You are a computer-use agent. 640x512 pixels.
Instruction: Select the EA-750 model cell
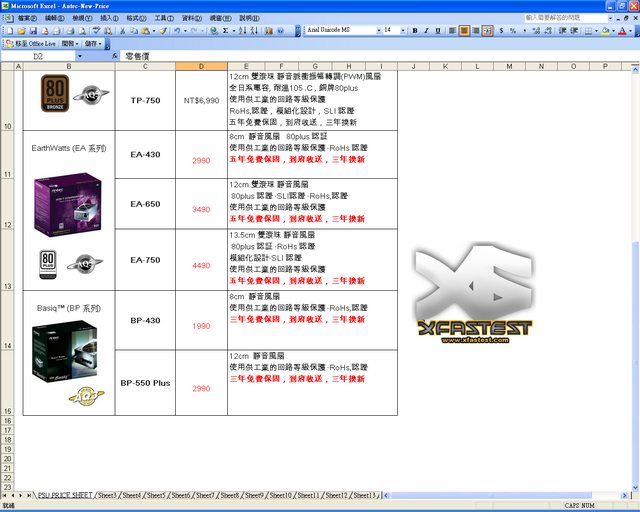tap(145, 260)
